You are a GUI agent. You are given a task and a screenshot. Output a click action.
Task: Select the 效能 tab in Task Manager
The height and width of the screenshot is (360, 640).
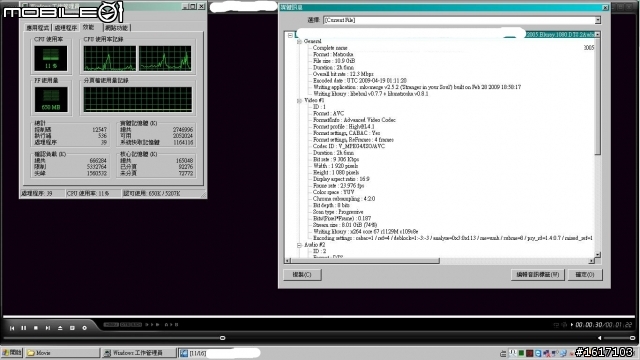point(89,27)
